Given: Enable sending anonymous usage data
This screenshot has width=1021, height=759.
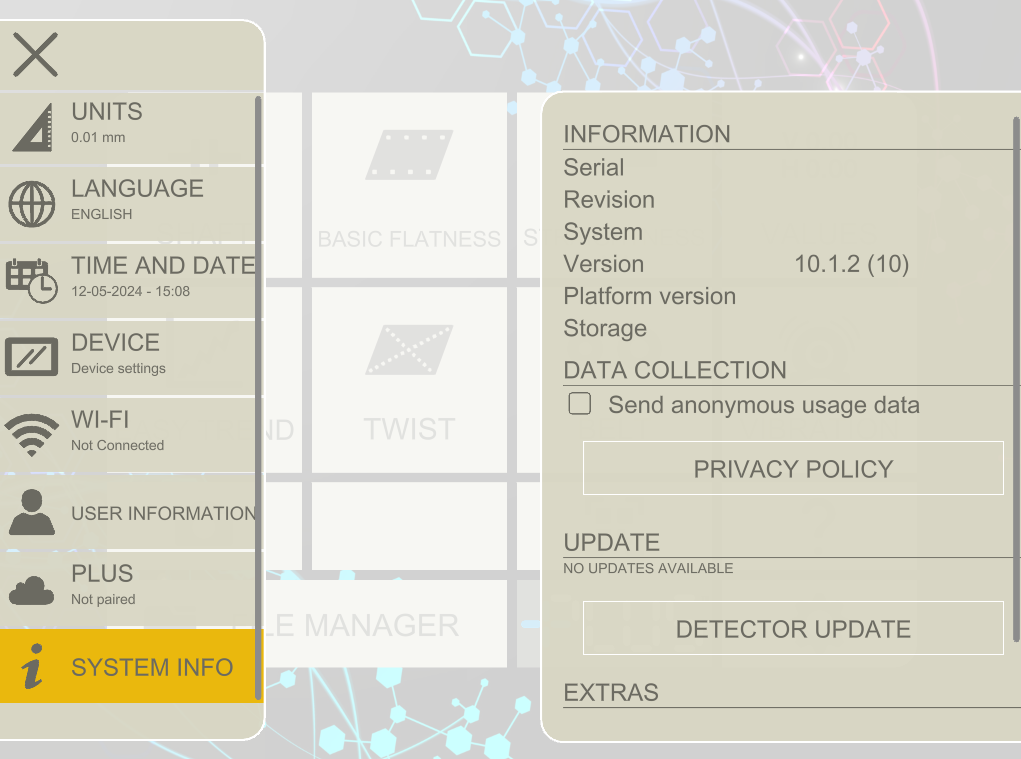Looking at the screenshot, I should (x=579, y=403).
